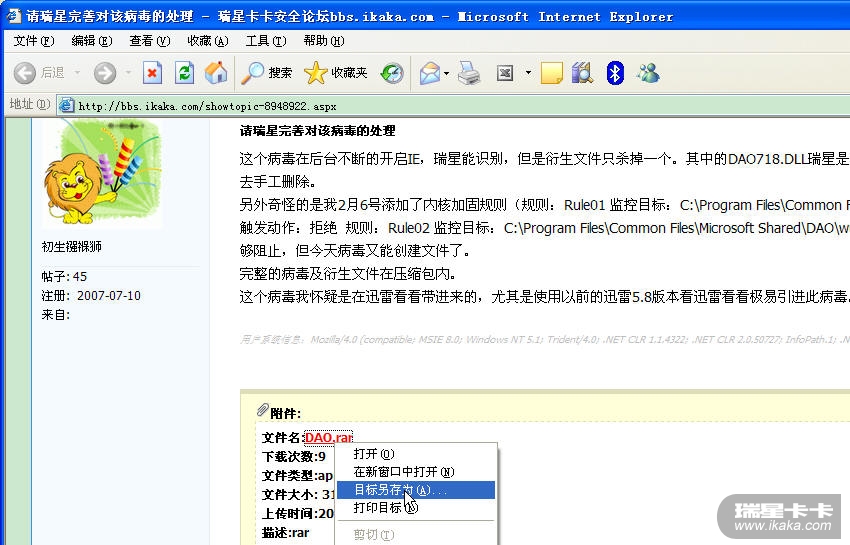Click the 注册: 2007-07-10 text

click(91, 296)
